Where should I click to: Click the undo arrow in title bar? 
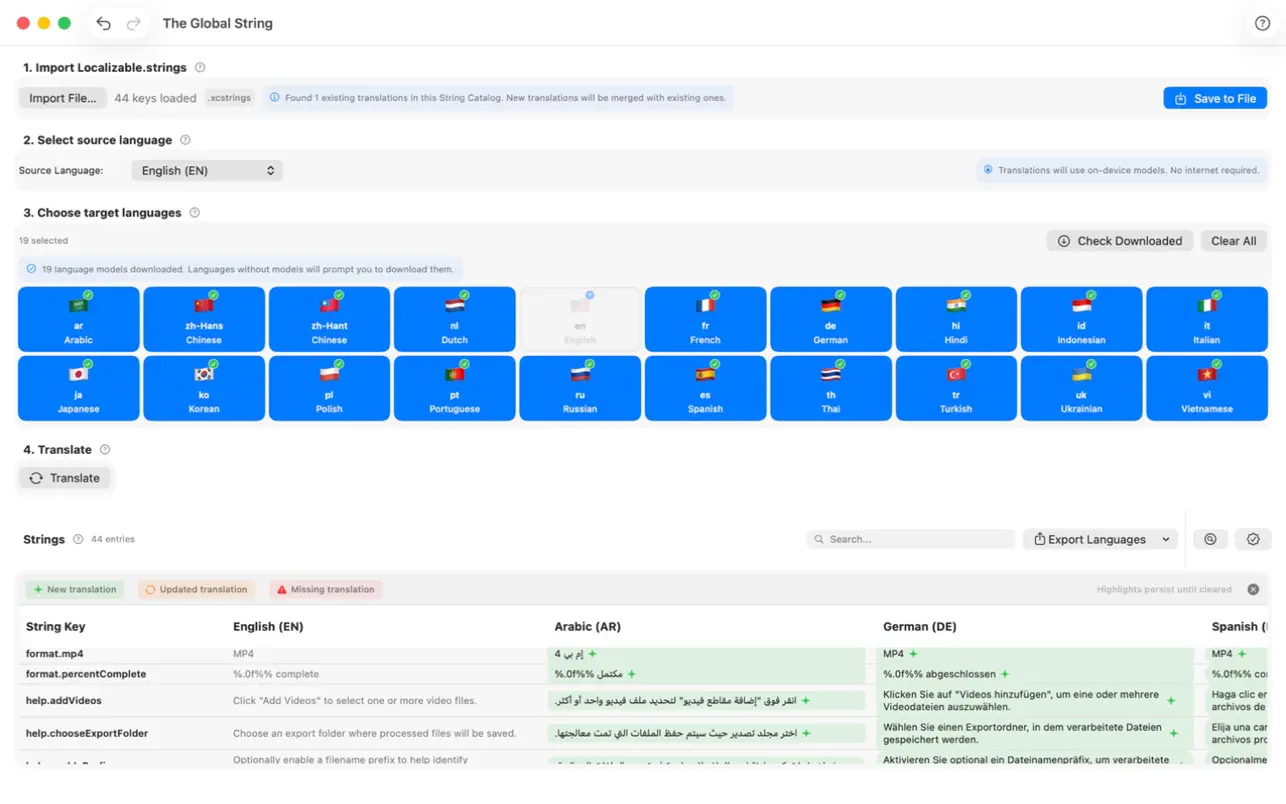coord(103,23)
